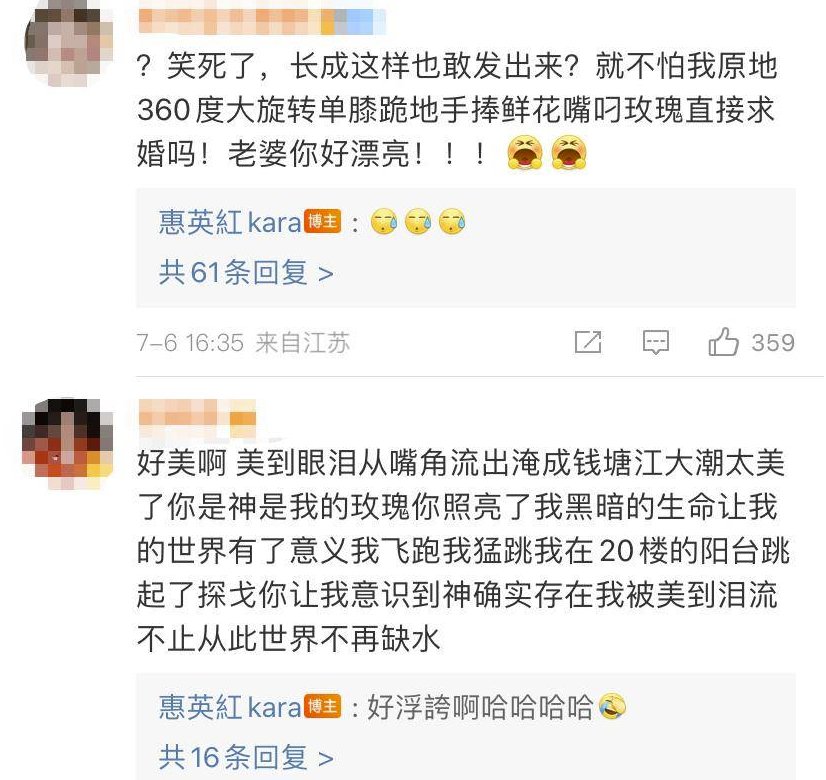Open 惠英紅 kara profile in first reply
The width and height of the screenshot is (826, 780).
click(x=230, y=222)
